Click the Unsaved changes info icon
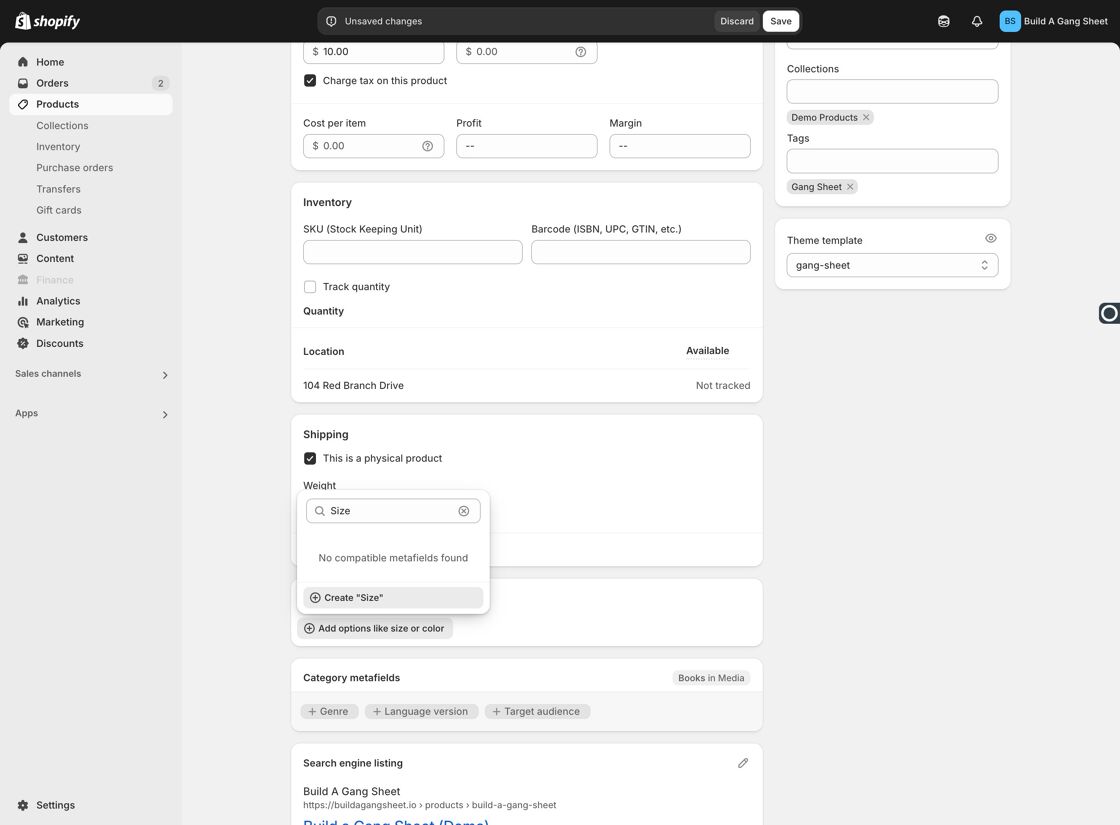The height and width of the screenshot is (825, 1120). (x=331, y=21)
